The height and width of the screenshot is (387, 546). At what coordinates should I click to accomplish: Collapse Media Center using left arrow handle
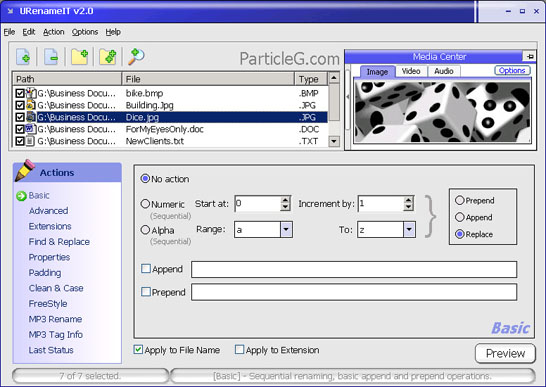[348, 97]
